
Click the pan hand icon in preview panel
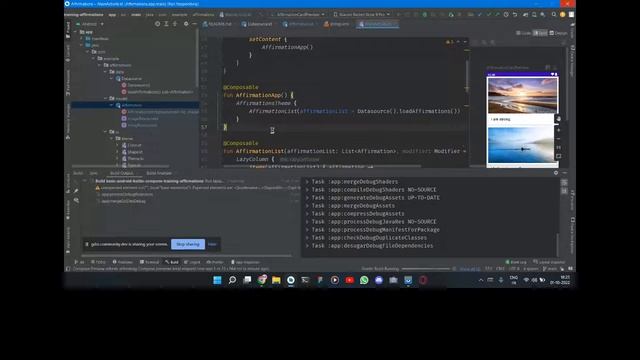tap(558, 119)
